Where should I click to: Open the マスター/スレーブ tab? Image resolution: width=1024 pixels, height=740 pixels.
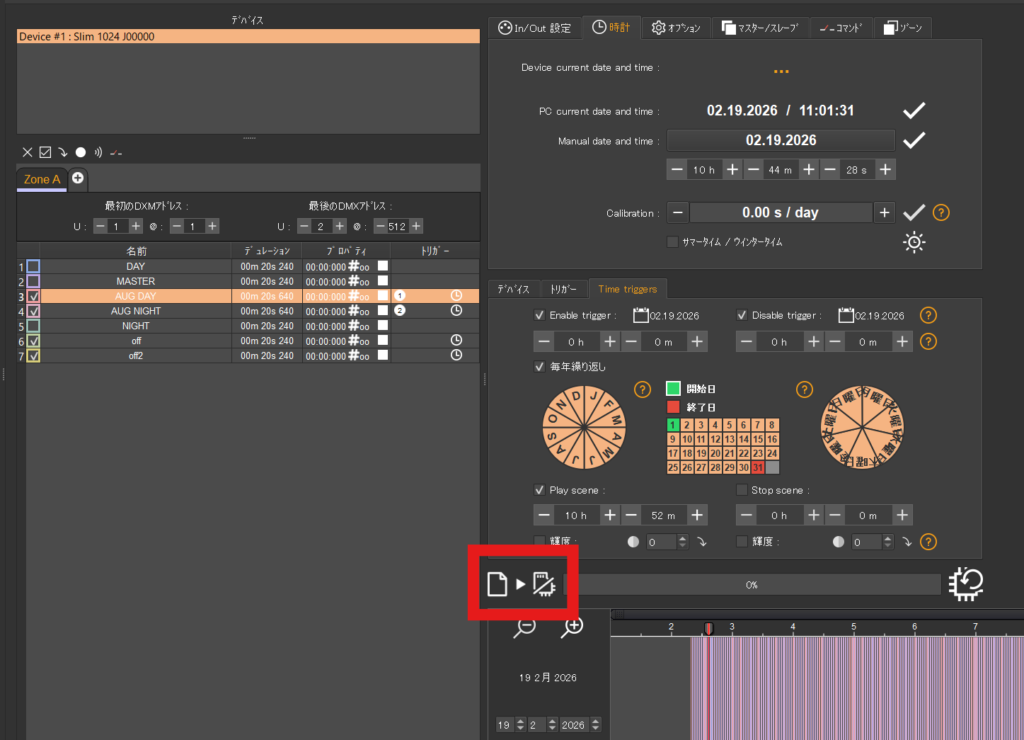click(761, 27)
